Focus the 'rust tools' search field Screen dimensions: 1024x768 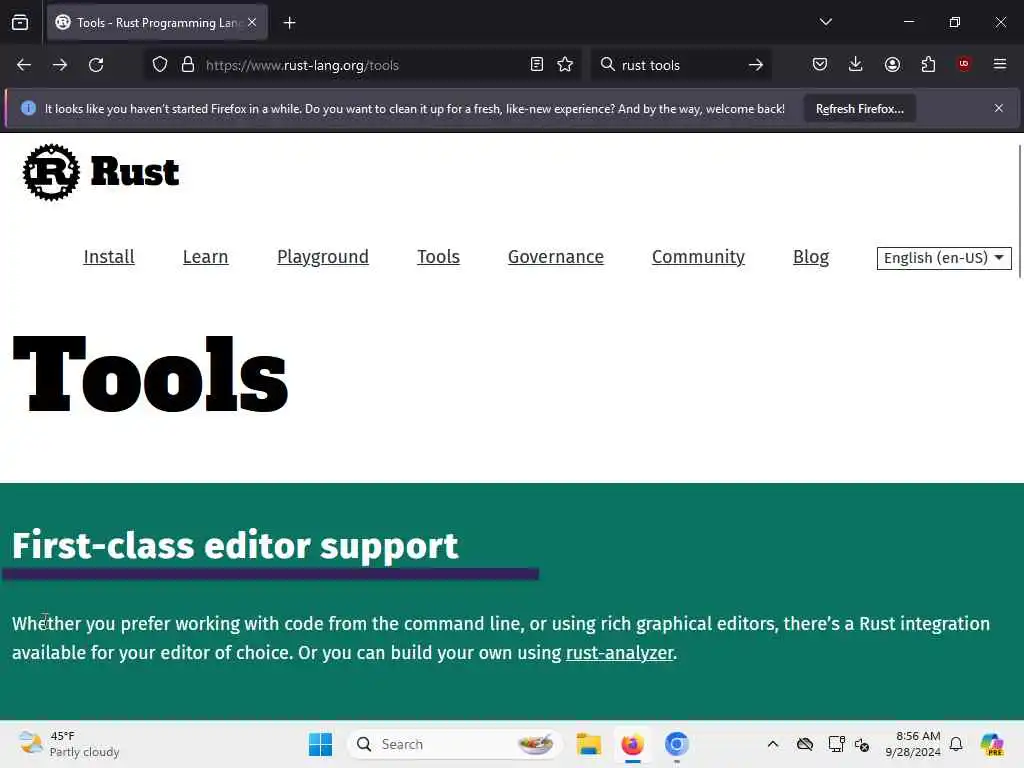point(679,65)
